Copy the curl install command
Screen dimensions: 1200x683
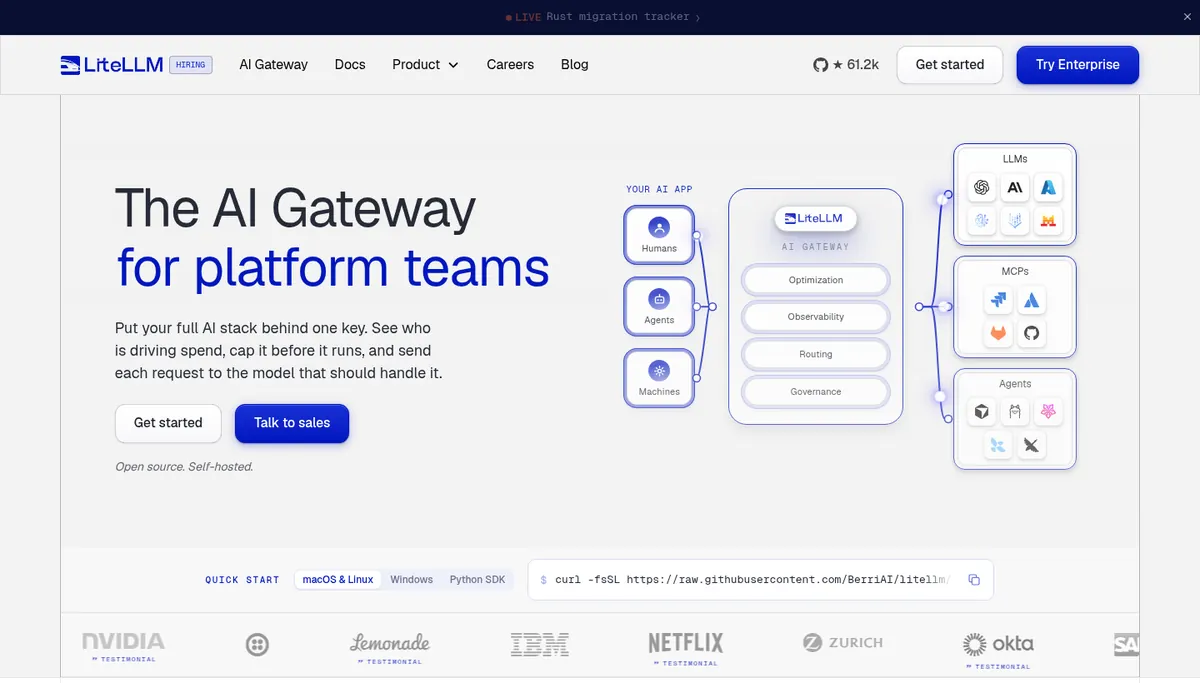(x=974, y=580)
